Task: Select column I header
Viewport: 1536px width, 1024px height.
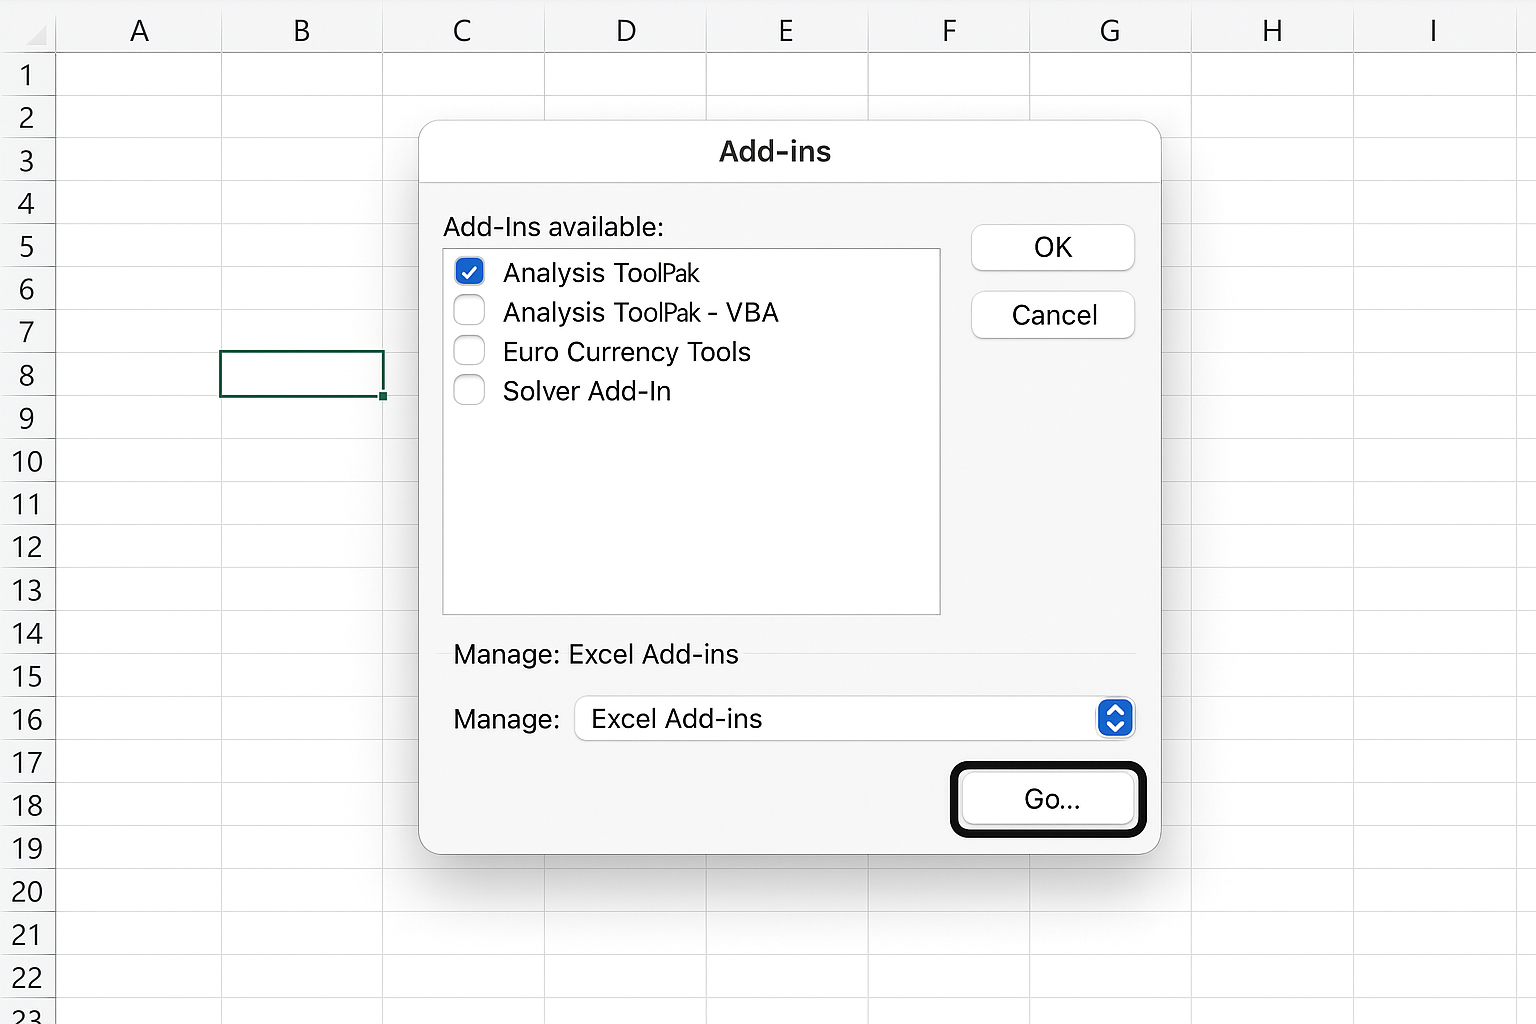Action: coord(1434,31)
